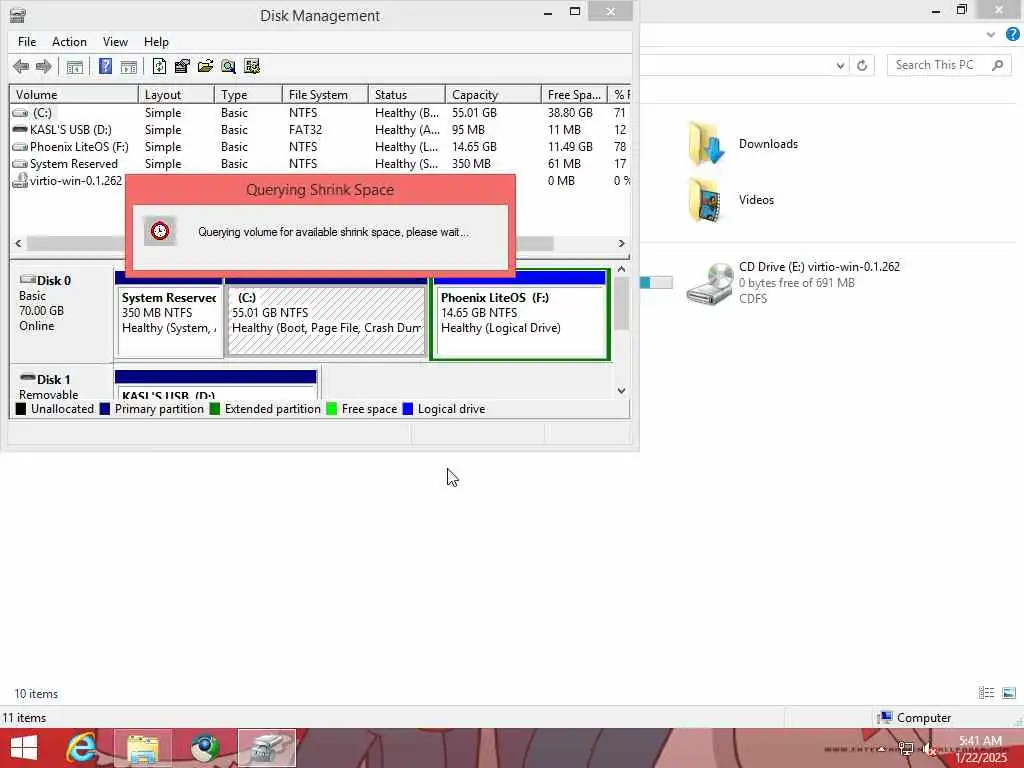Click the refresh button in Explorer address bar
Screen dimensions: 1024x768
pyautogui.click(x=862, y=65)
